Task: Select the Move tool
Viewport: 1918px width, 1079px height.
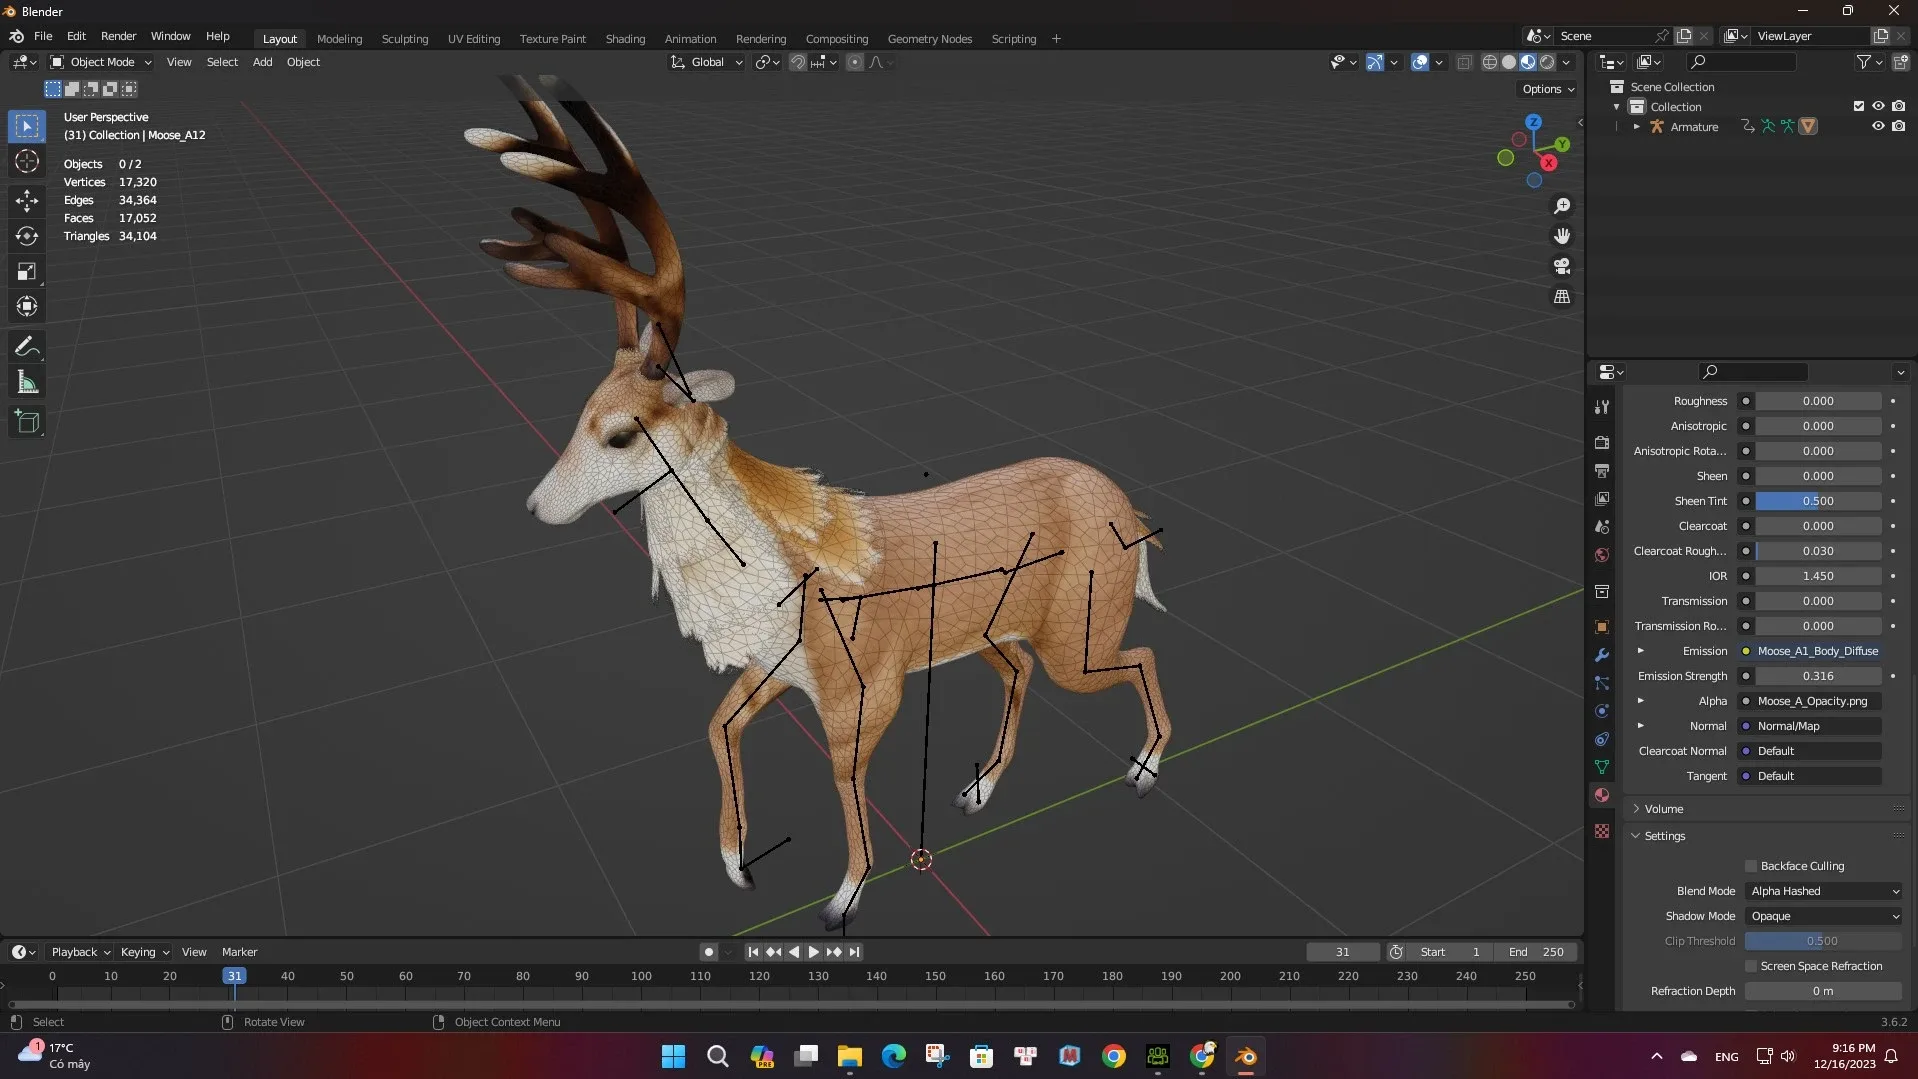Action: click(x=27, y=200)
